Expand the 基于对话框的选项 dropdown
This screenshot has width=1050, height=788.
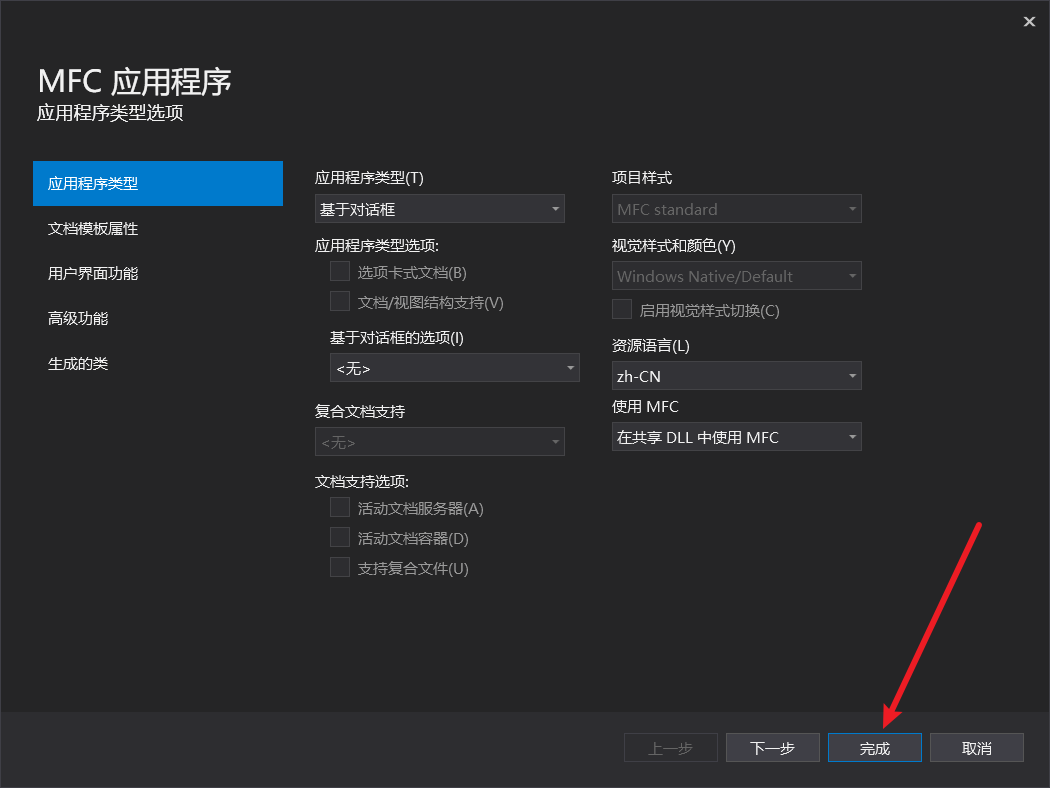pos(454,367)
